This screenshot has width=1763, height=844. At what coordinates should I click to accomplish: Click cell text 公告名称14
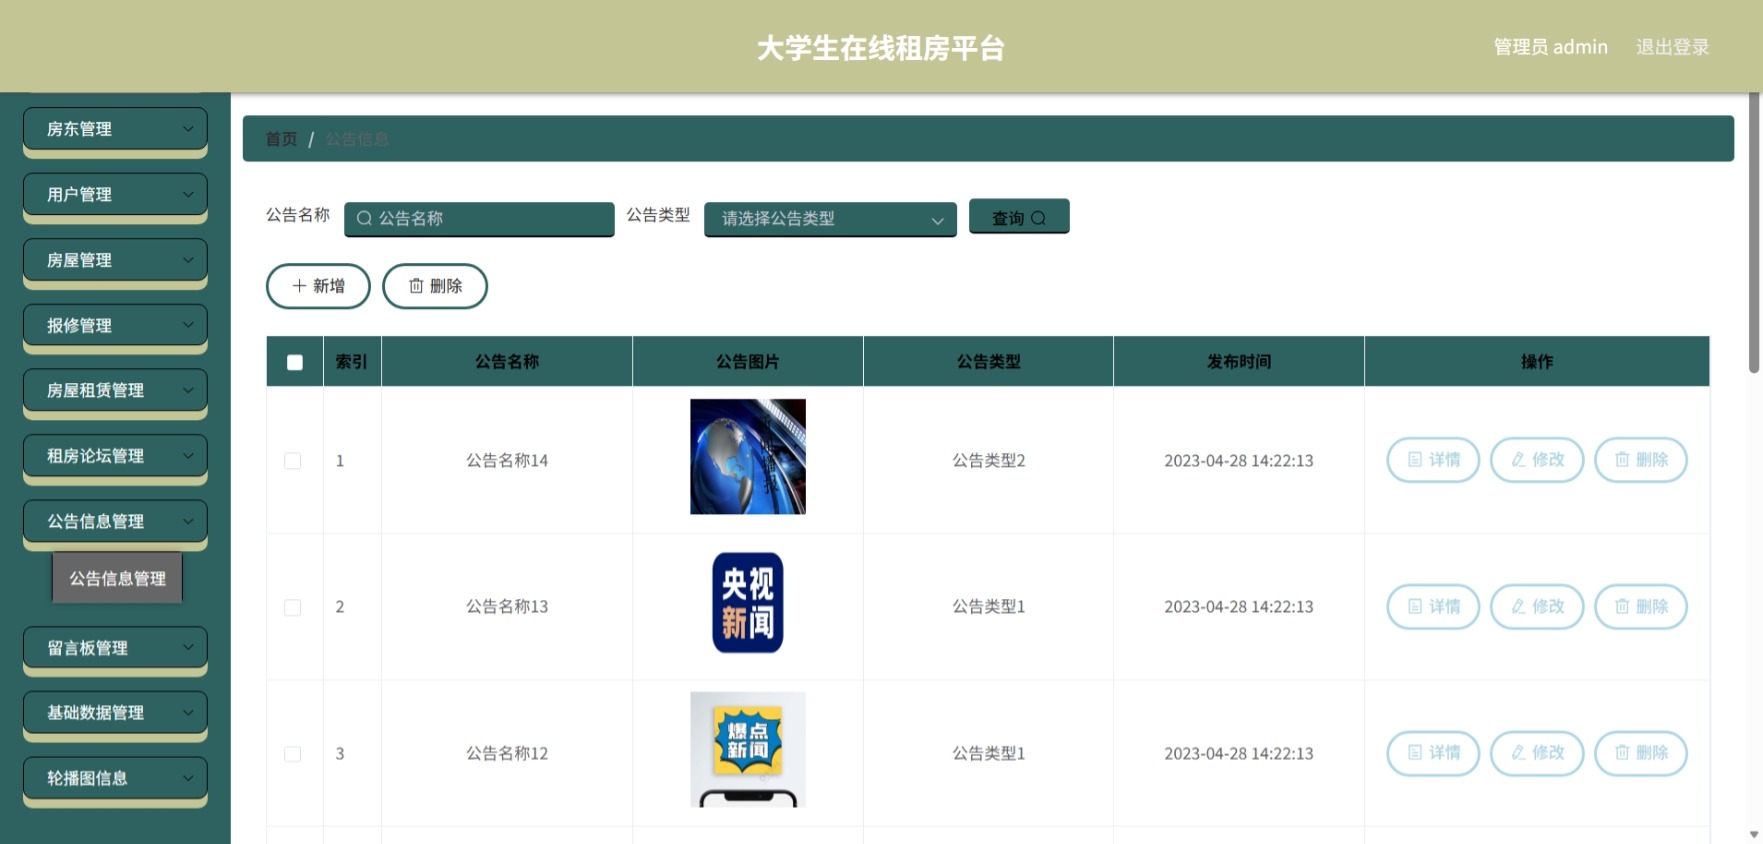[x=507, y=461]
